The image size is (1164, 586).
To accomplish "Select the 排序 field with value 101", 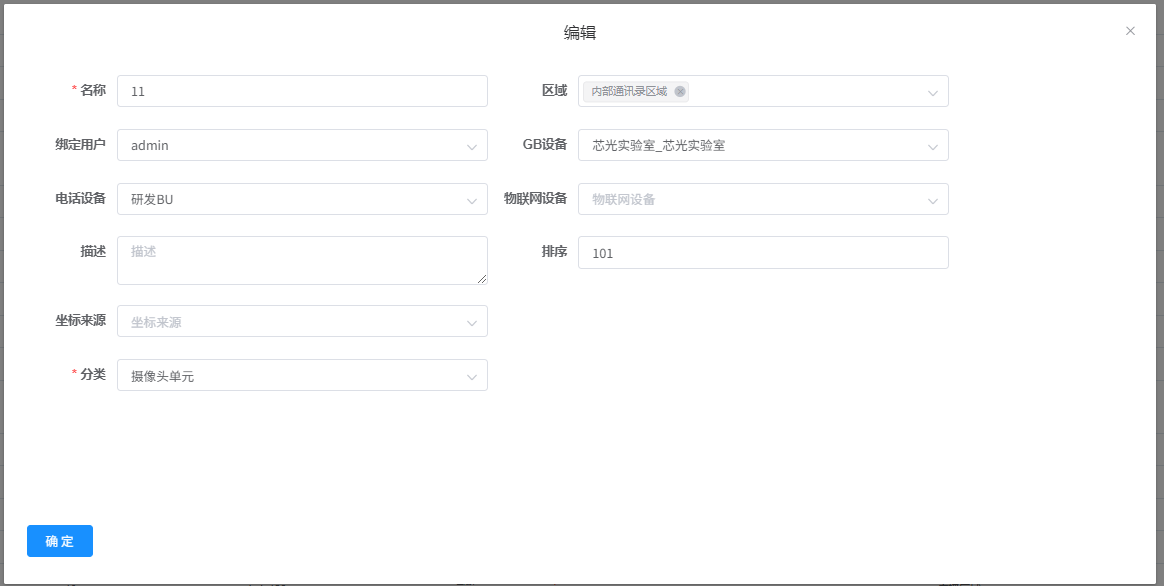I will (x=762, y=253).
